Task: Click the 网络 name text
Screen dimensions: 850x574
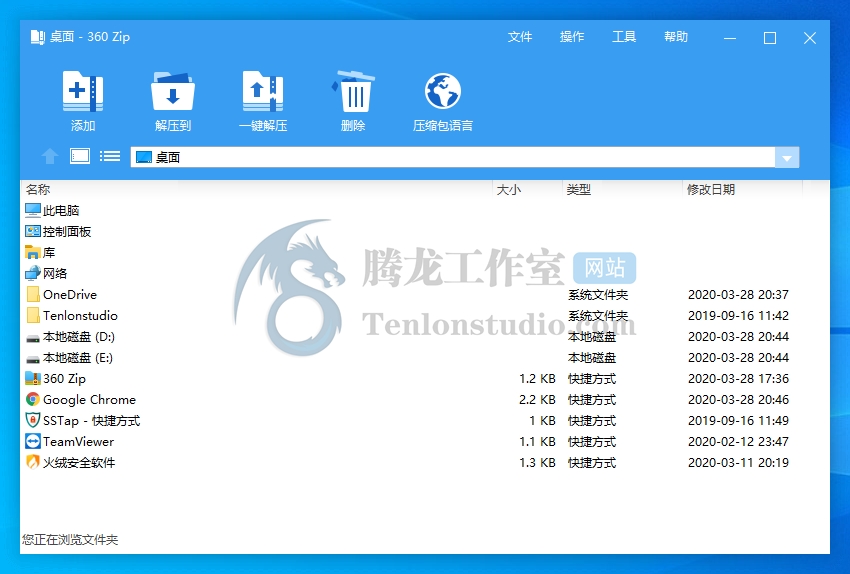Action: point(55,273)
